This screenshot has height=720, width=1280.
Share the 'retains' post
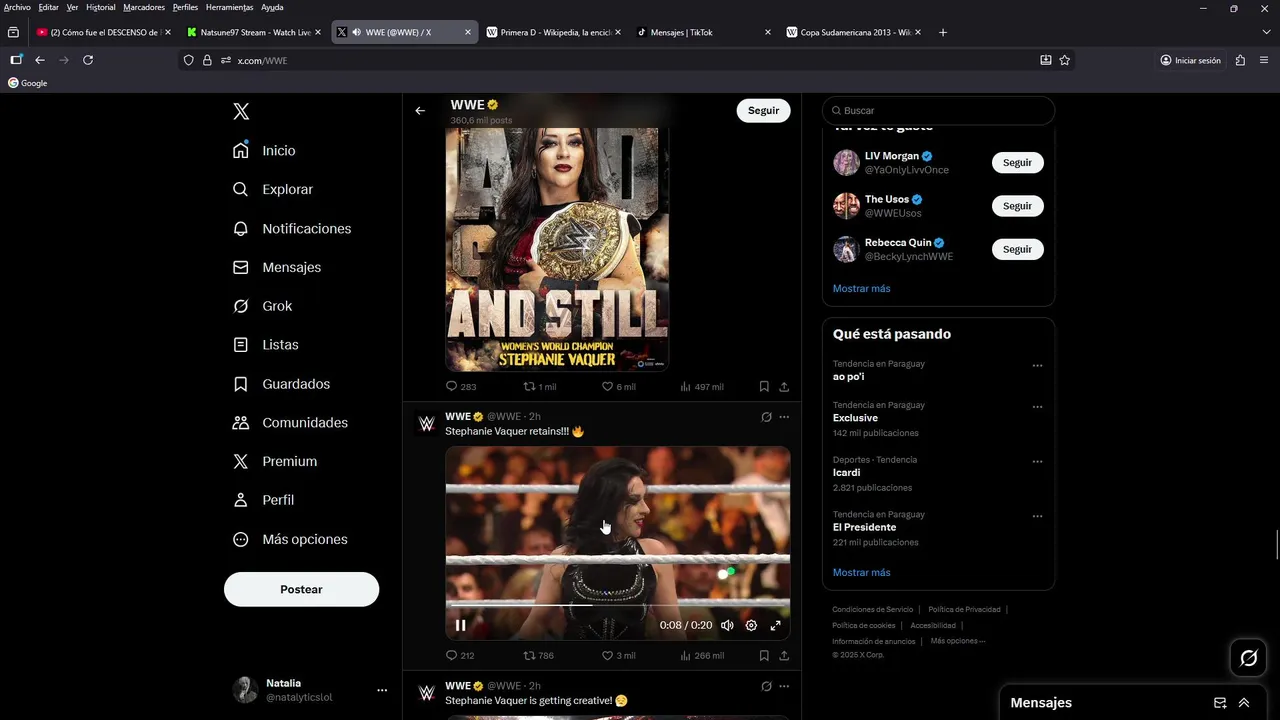tap(784, 656)
